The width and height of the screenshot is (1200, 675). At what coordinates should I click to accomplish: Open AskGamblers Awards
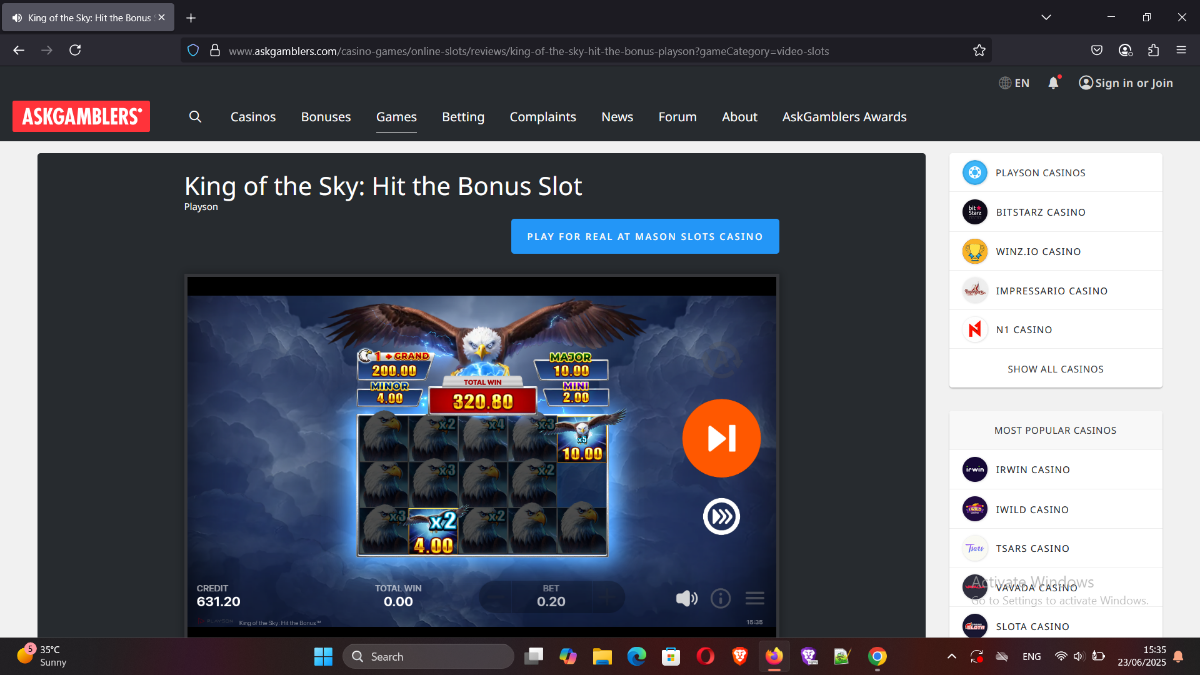point(844,117)
